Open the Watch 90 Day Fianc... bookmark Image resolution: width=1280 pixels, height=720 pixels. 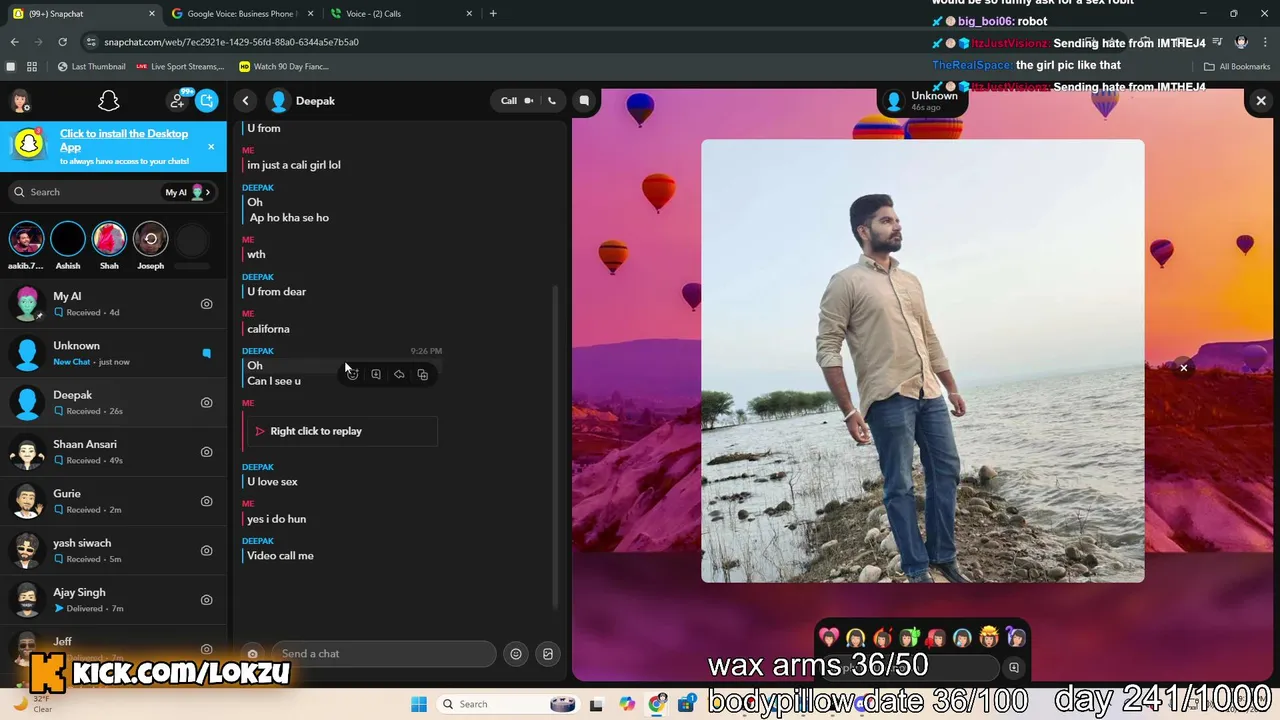coord(284,67)
